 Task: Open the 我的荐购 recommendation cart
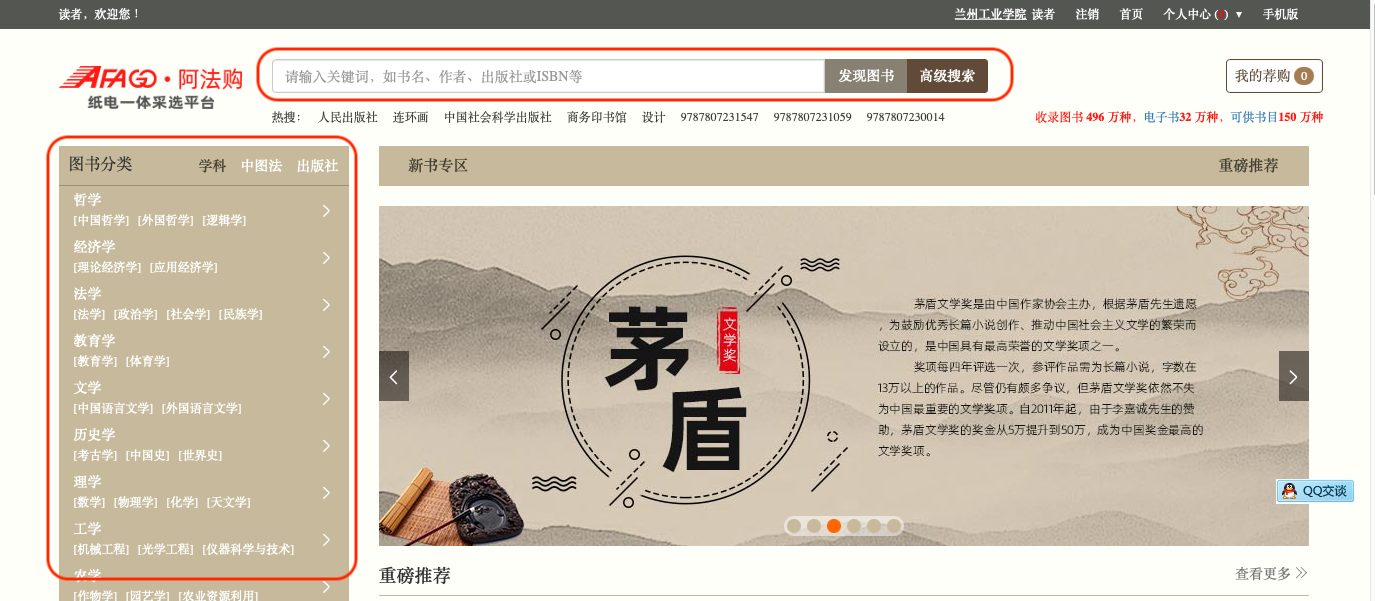pyautogui.click(x=1274, y=76)
